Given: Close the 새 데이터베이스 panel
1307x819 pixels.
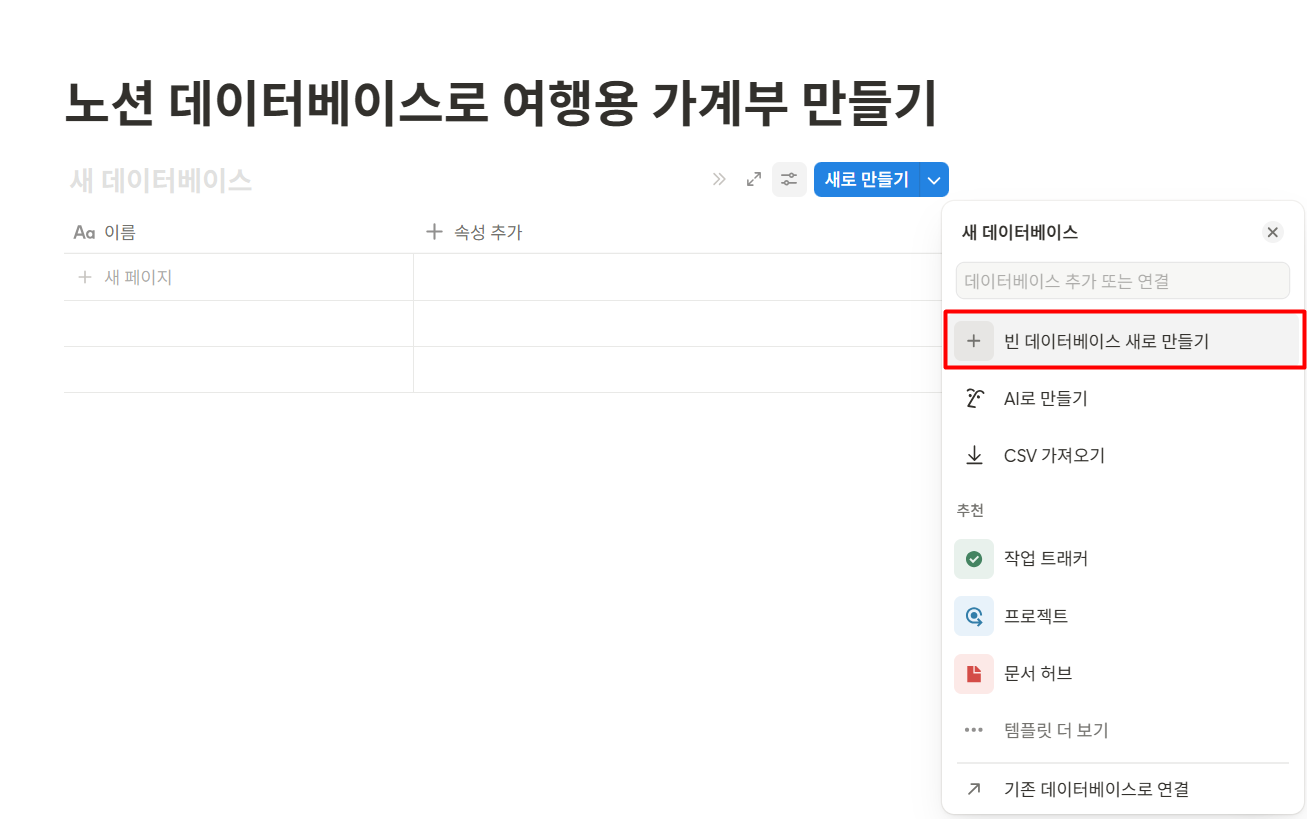Looking at the screenshot, I should click(x=1272, y=231).
